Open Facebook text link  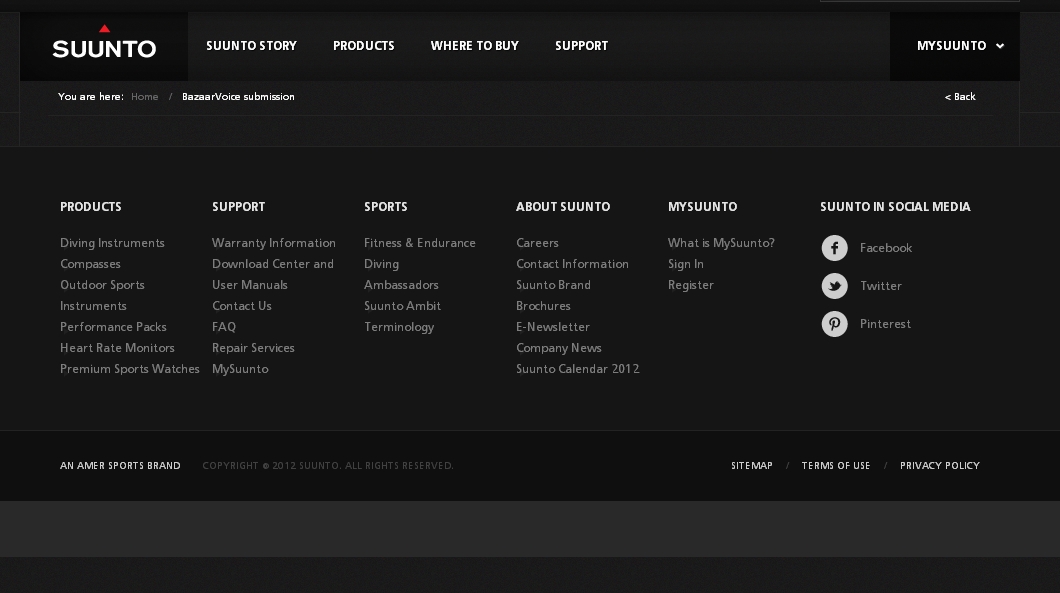click(886, 248)
